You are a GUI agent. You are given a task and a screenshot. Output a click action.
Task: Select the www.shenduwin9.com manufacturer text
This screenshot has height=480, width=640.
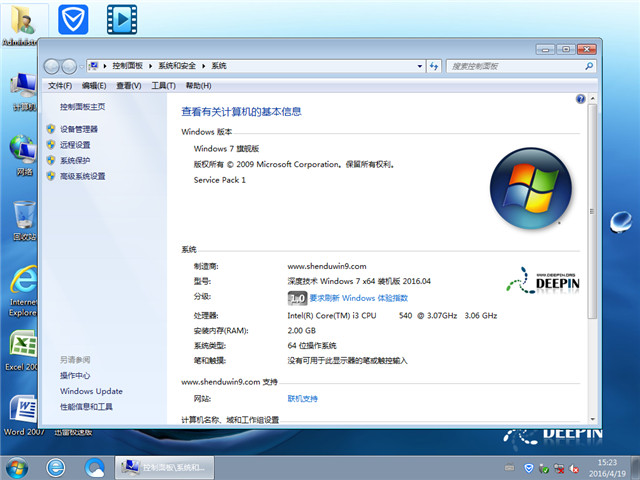327,267
